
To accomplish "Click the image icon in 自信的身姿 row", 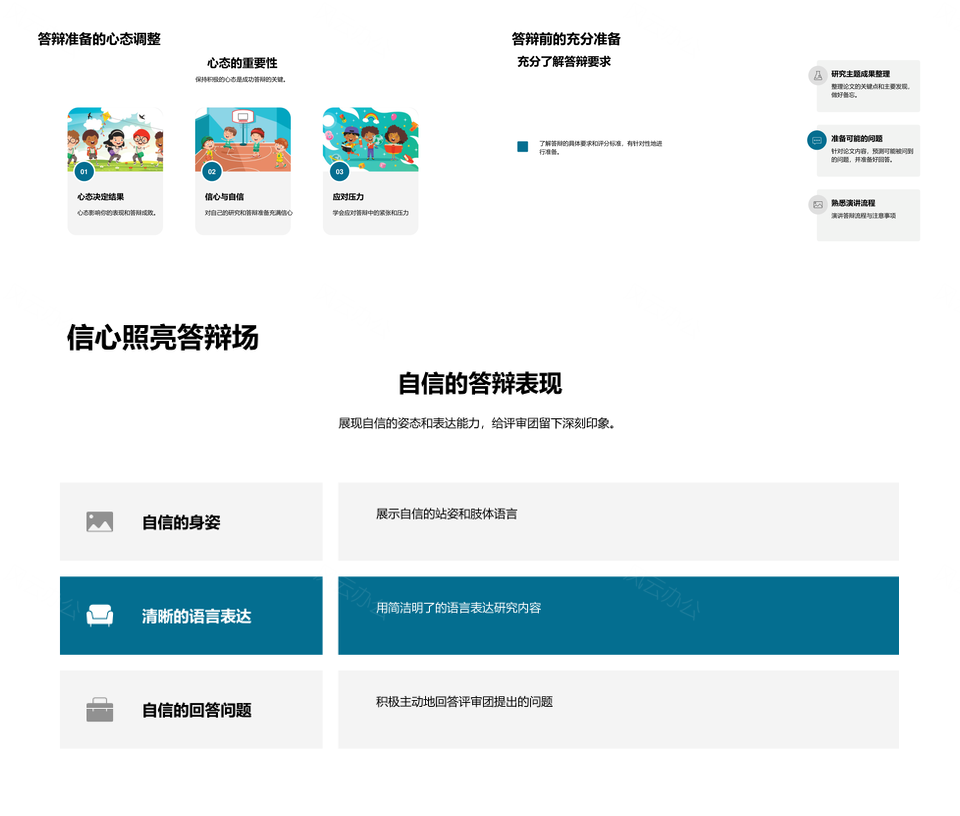I will tap(100, 522).
